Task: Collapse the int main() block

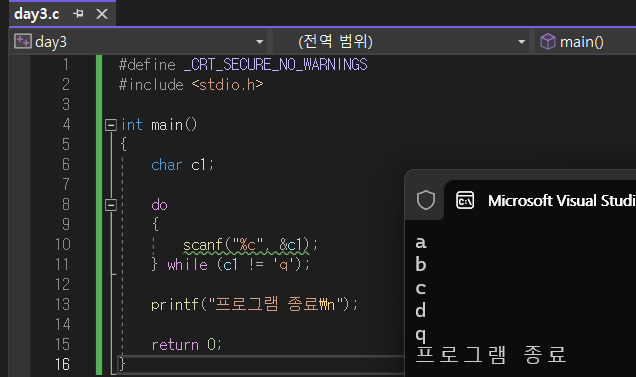Action: tap(111, 125)
